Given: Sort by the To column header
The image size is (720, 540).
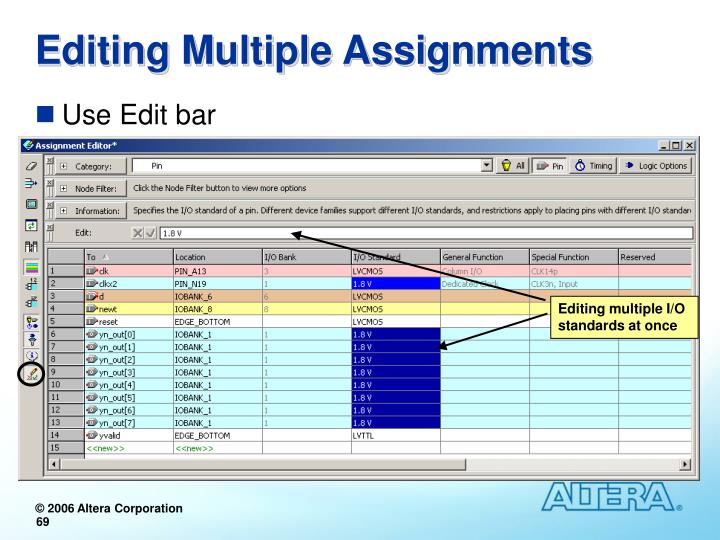Looking at the screenshot, I should point(129,257).
